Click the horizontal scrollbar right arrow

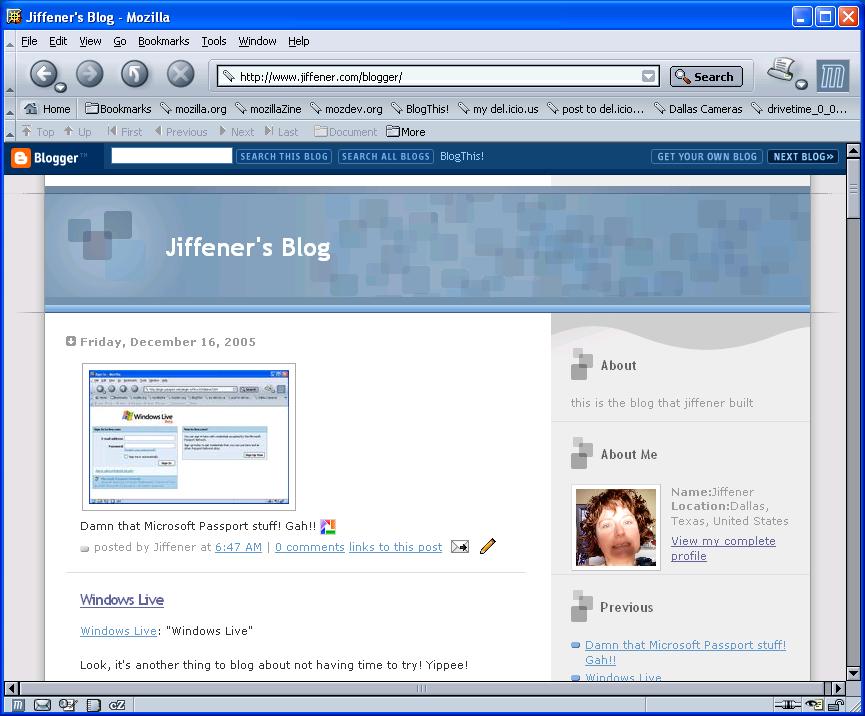839,688
